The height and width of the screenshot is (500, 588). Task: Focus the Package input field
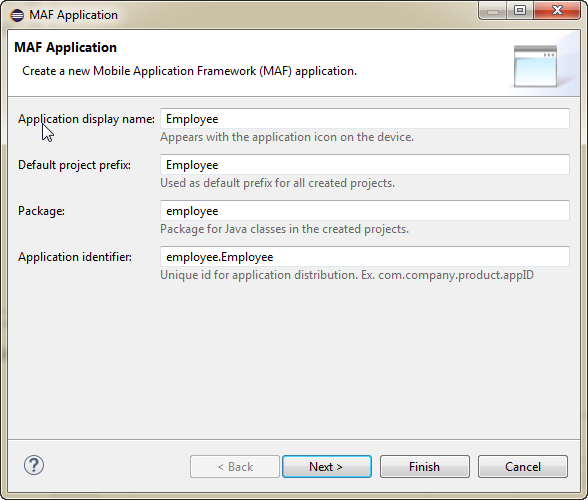[x=365, y=211]
